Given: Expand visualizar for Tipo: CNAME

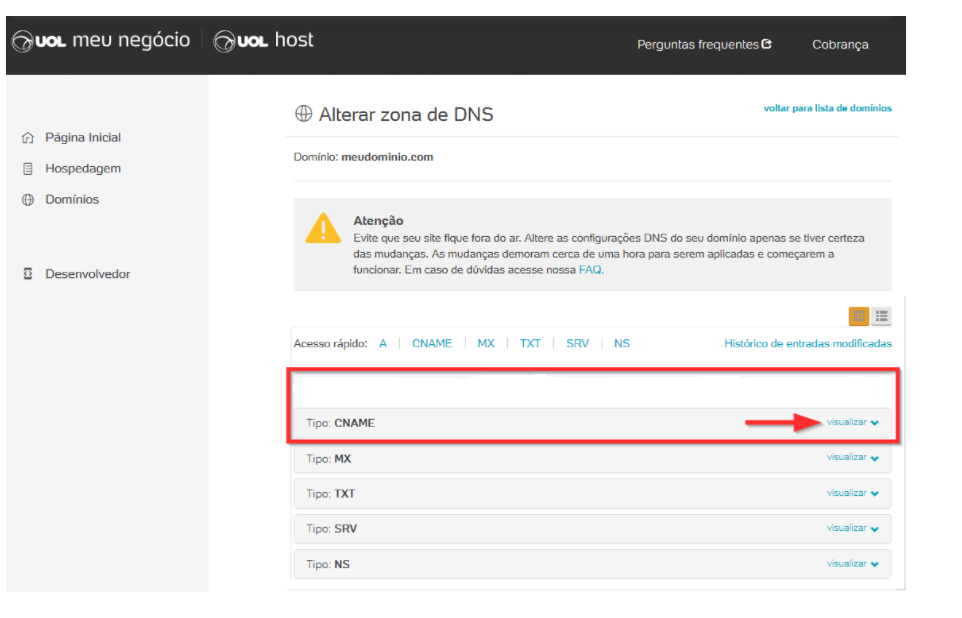Looking at the screenshot, I should pyautogui.click(x=853, y=422).
